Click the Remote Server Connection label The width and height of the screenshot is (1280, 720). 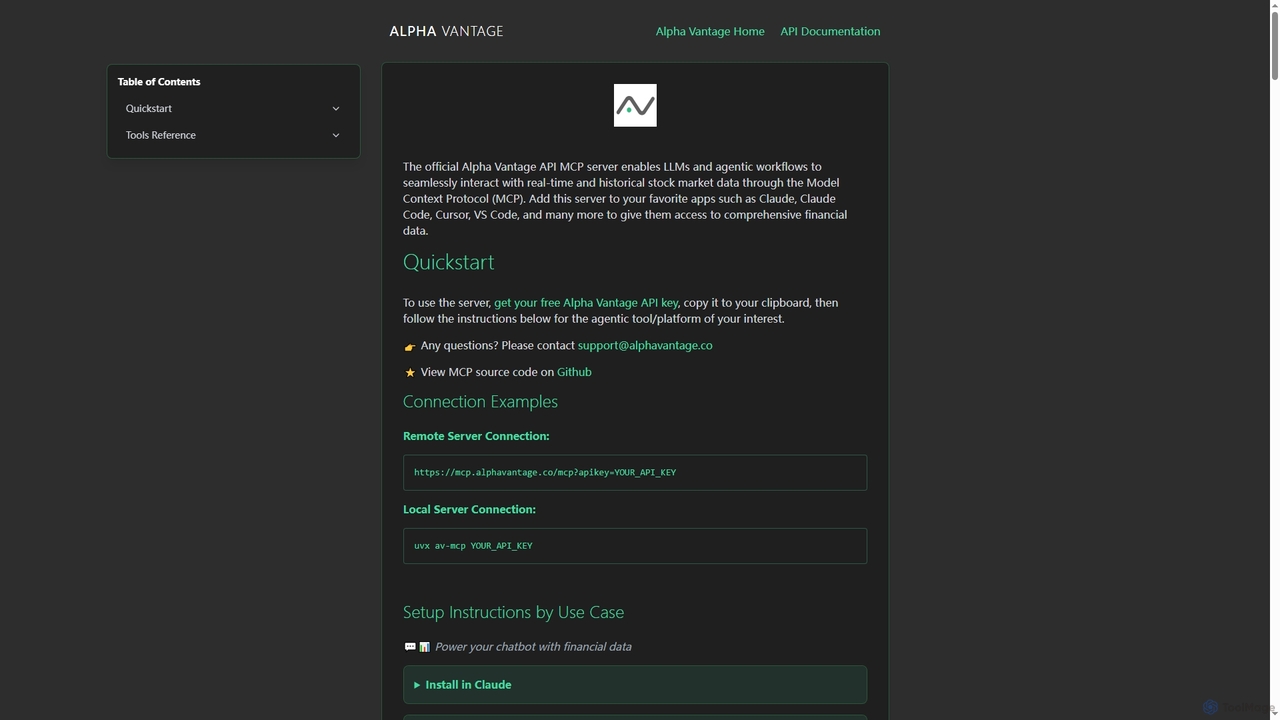(x=476, y=436)
